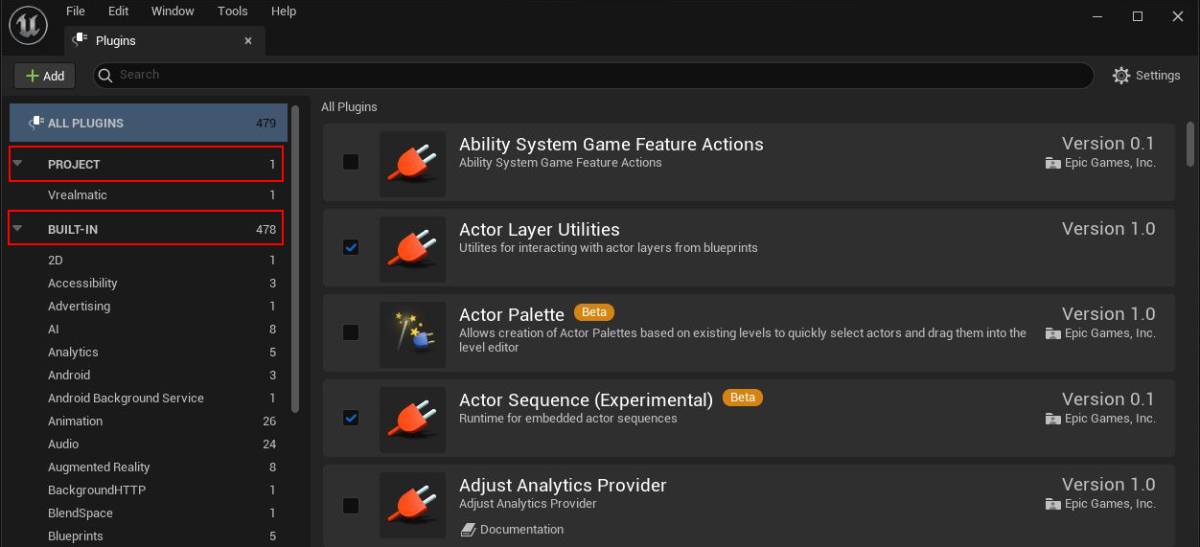Screen dimensions: 1200x547
Task: Select the Plugins tab
Action: click(163, 41)
